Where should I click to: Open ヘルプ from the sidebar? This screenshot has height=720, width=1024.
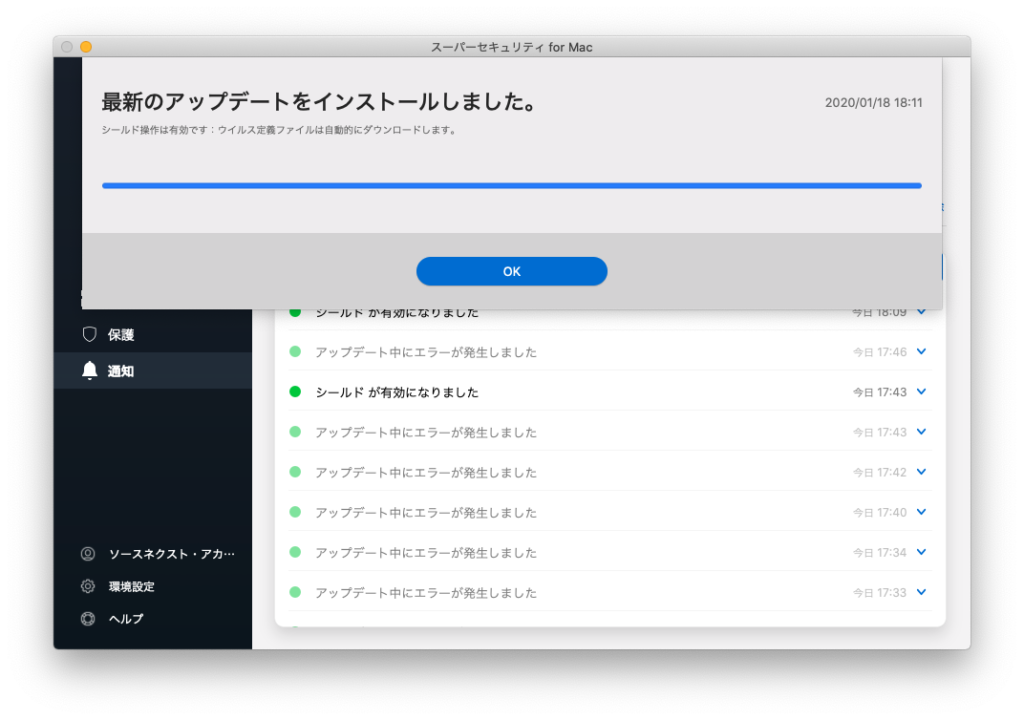[x=126, y=618]
